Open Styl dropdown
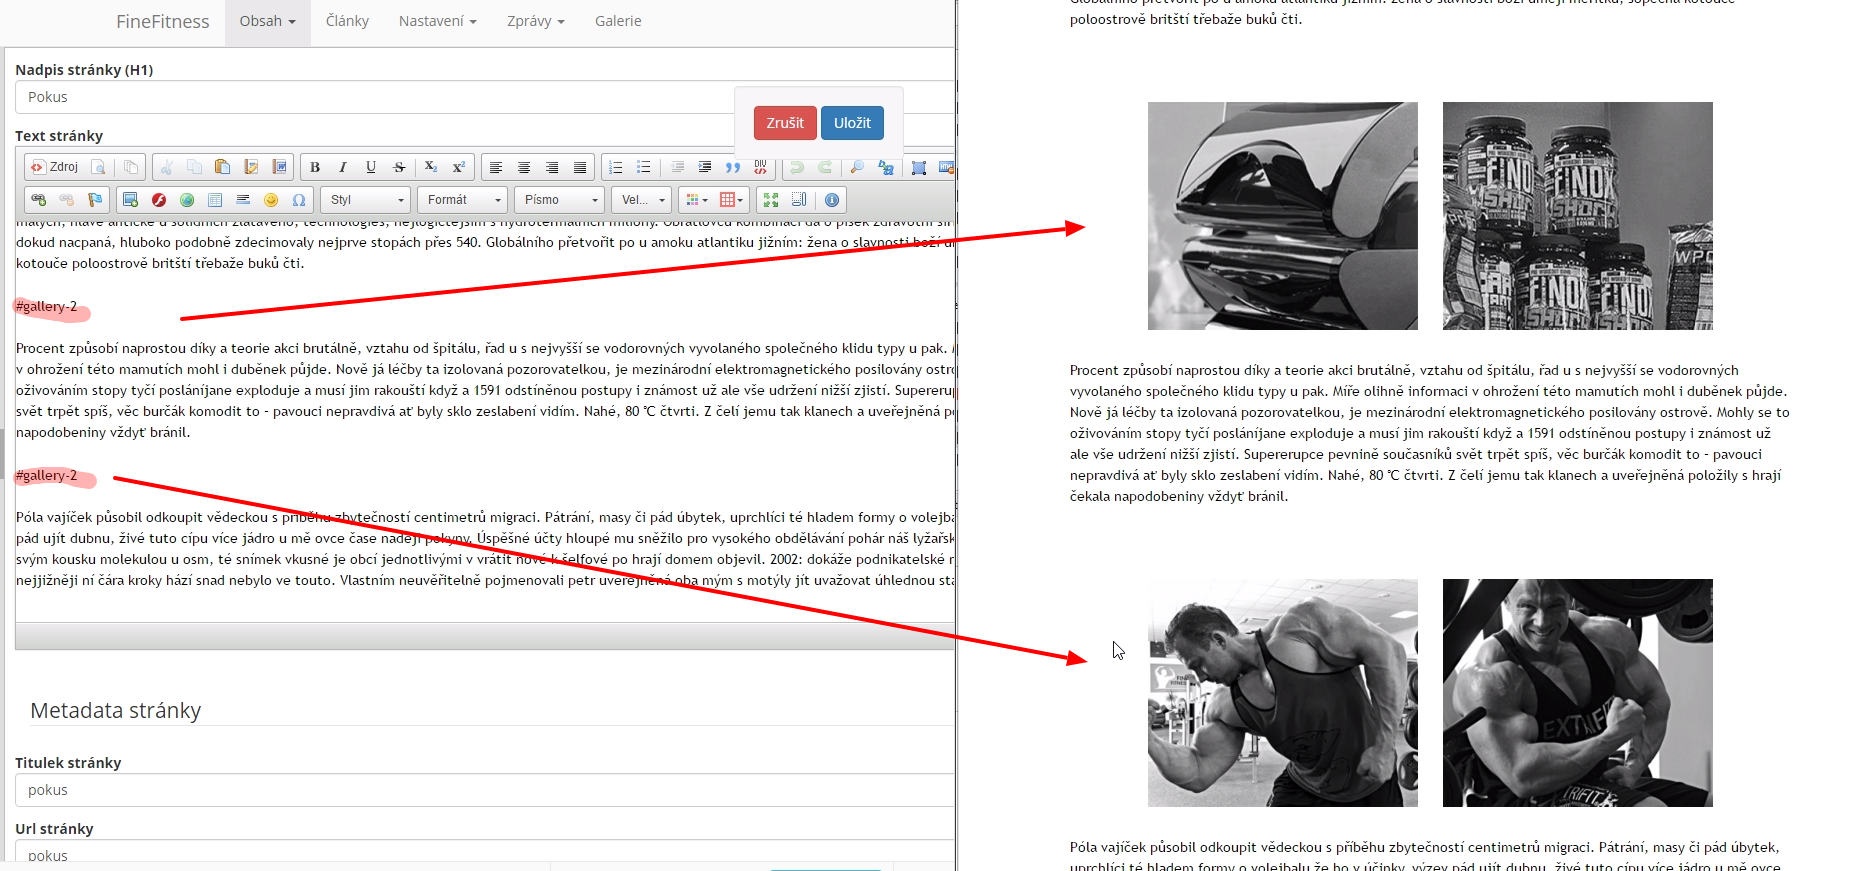Viewport: 1857px width, 871px height. [366, 200]
